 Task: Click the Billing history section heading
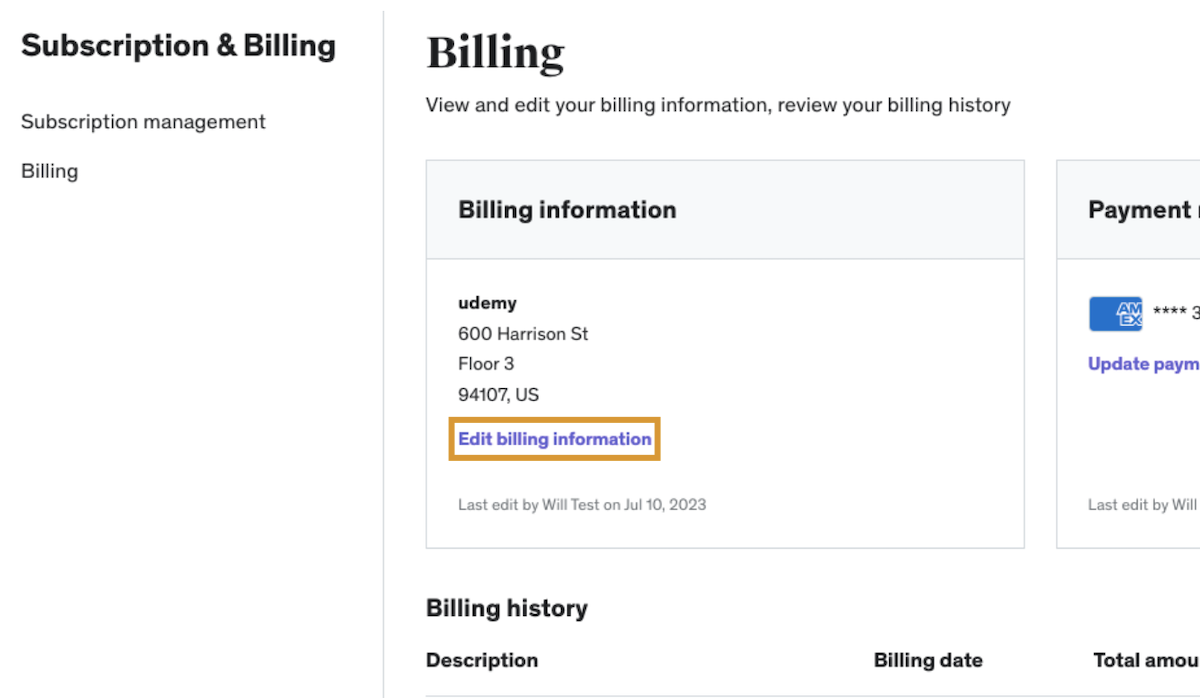coord(506,608)
